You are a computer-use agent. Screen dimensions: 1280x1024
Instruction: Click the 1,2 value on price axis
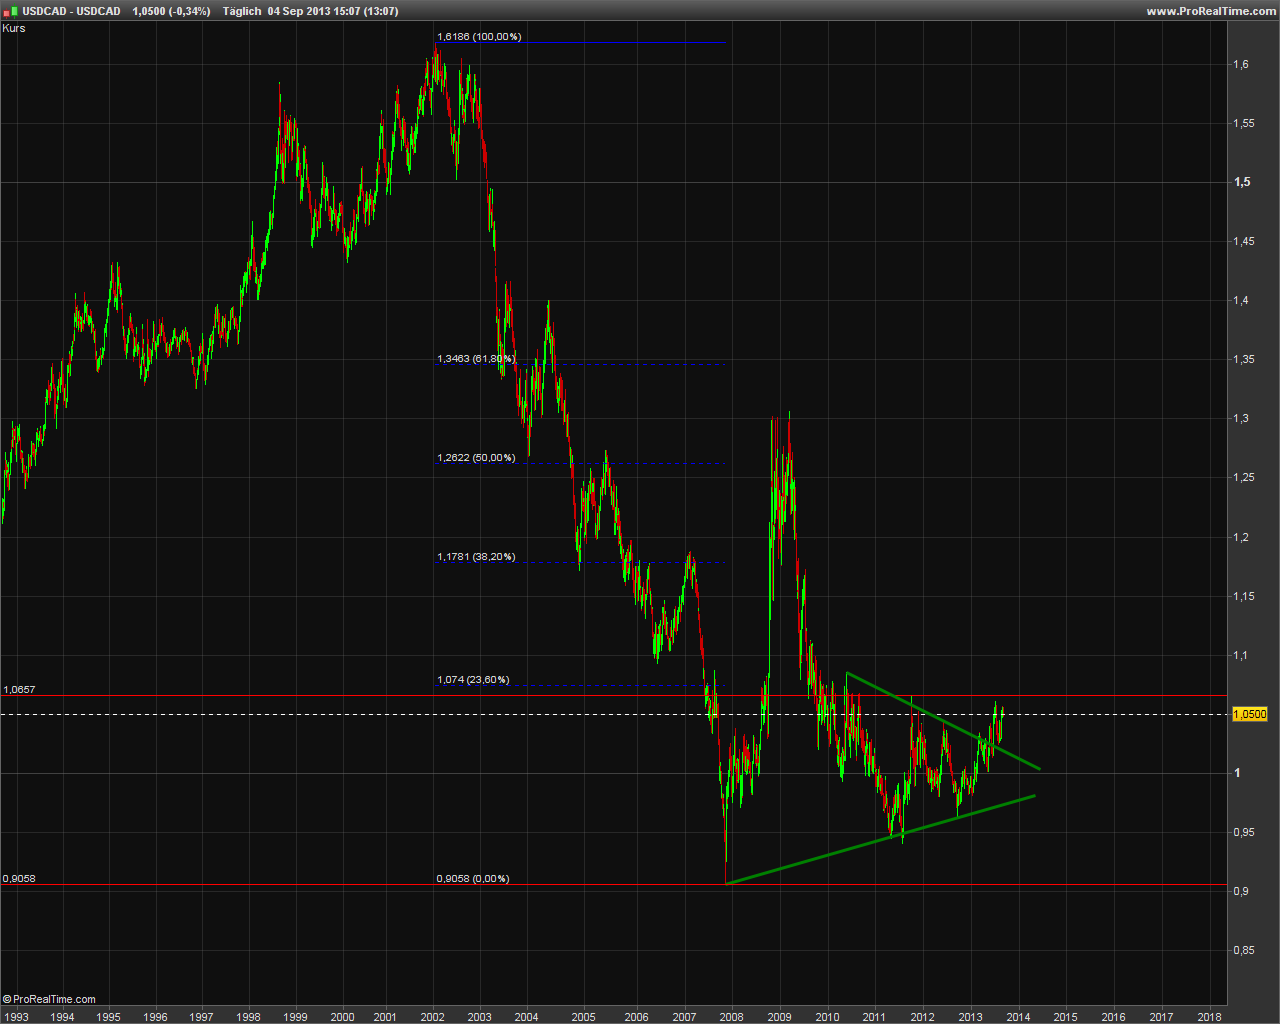(1241, 537)
